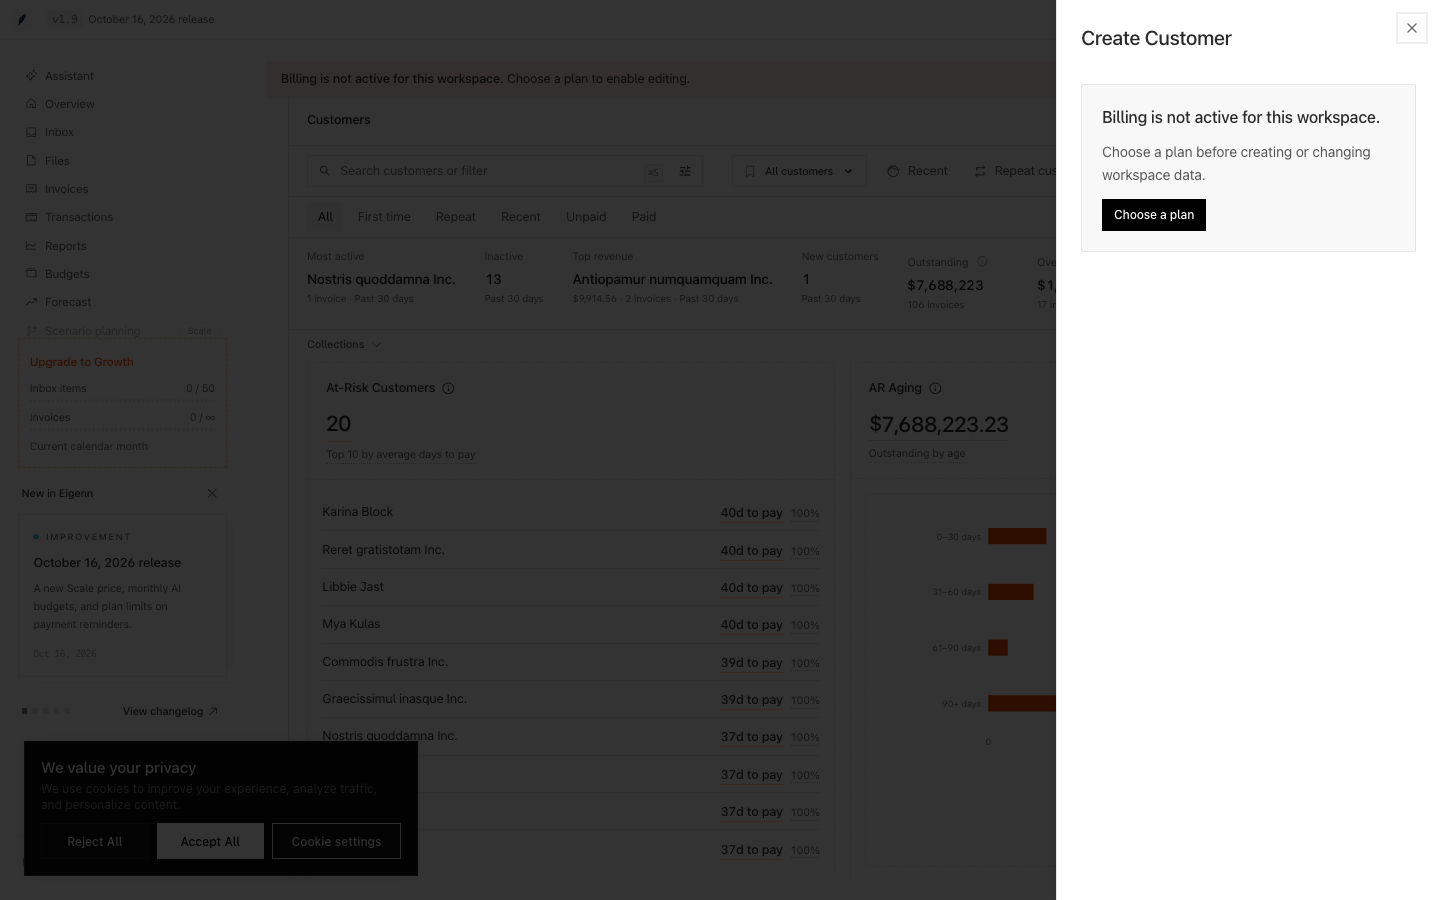
Task: Open Cookie settings
Action: click(x=336, y=842)
